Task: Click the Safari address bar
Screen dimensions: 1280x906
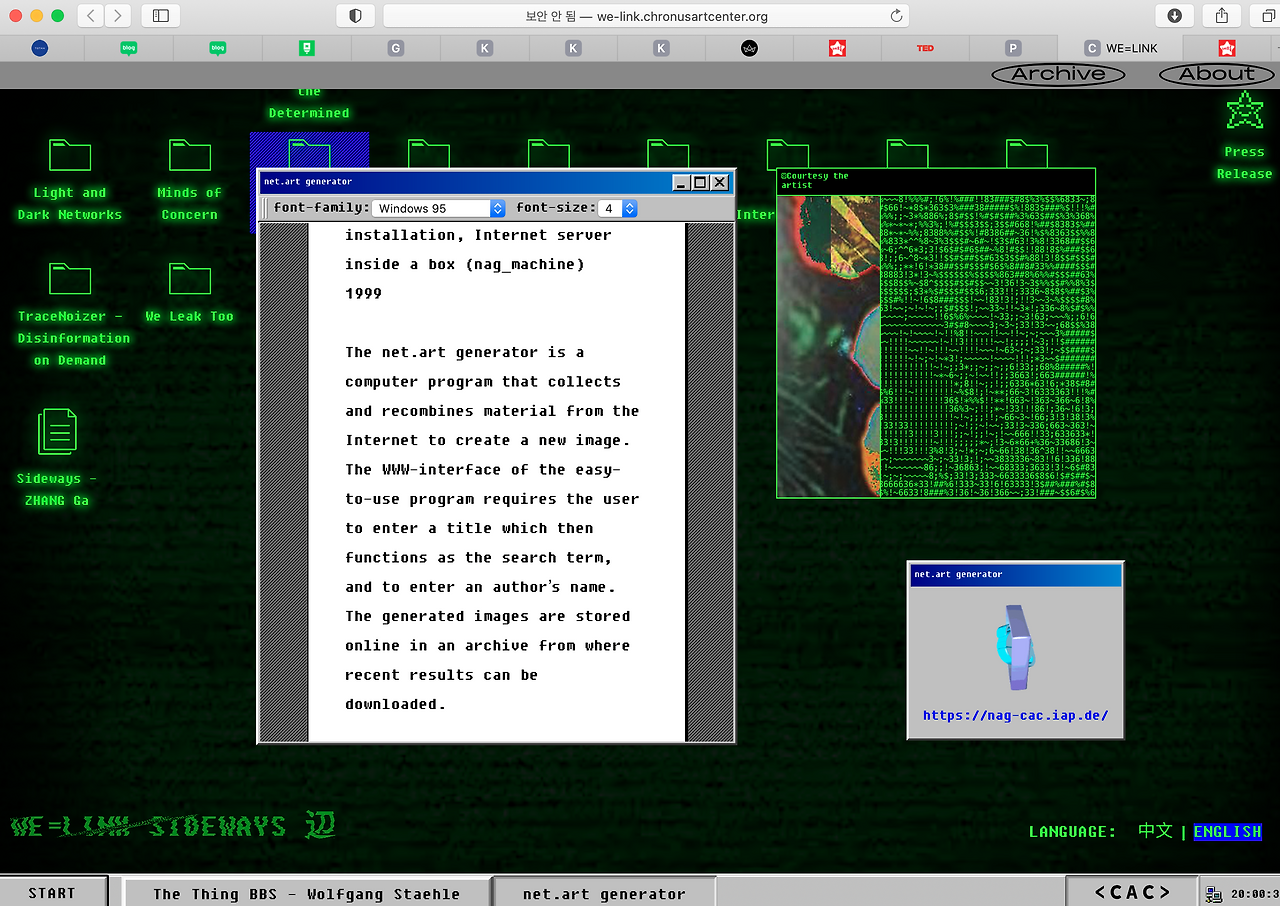Action: (646, 15)
